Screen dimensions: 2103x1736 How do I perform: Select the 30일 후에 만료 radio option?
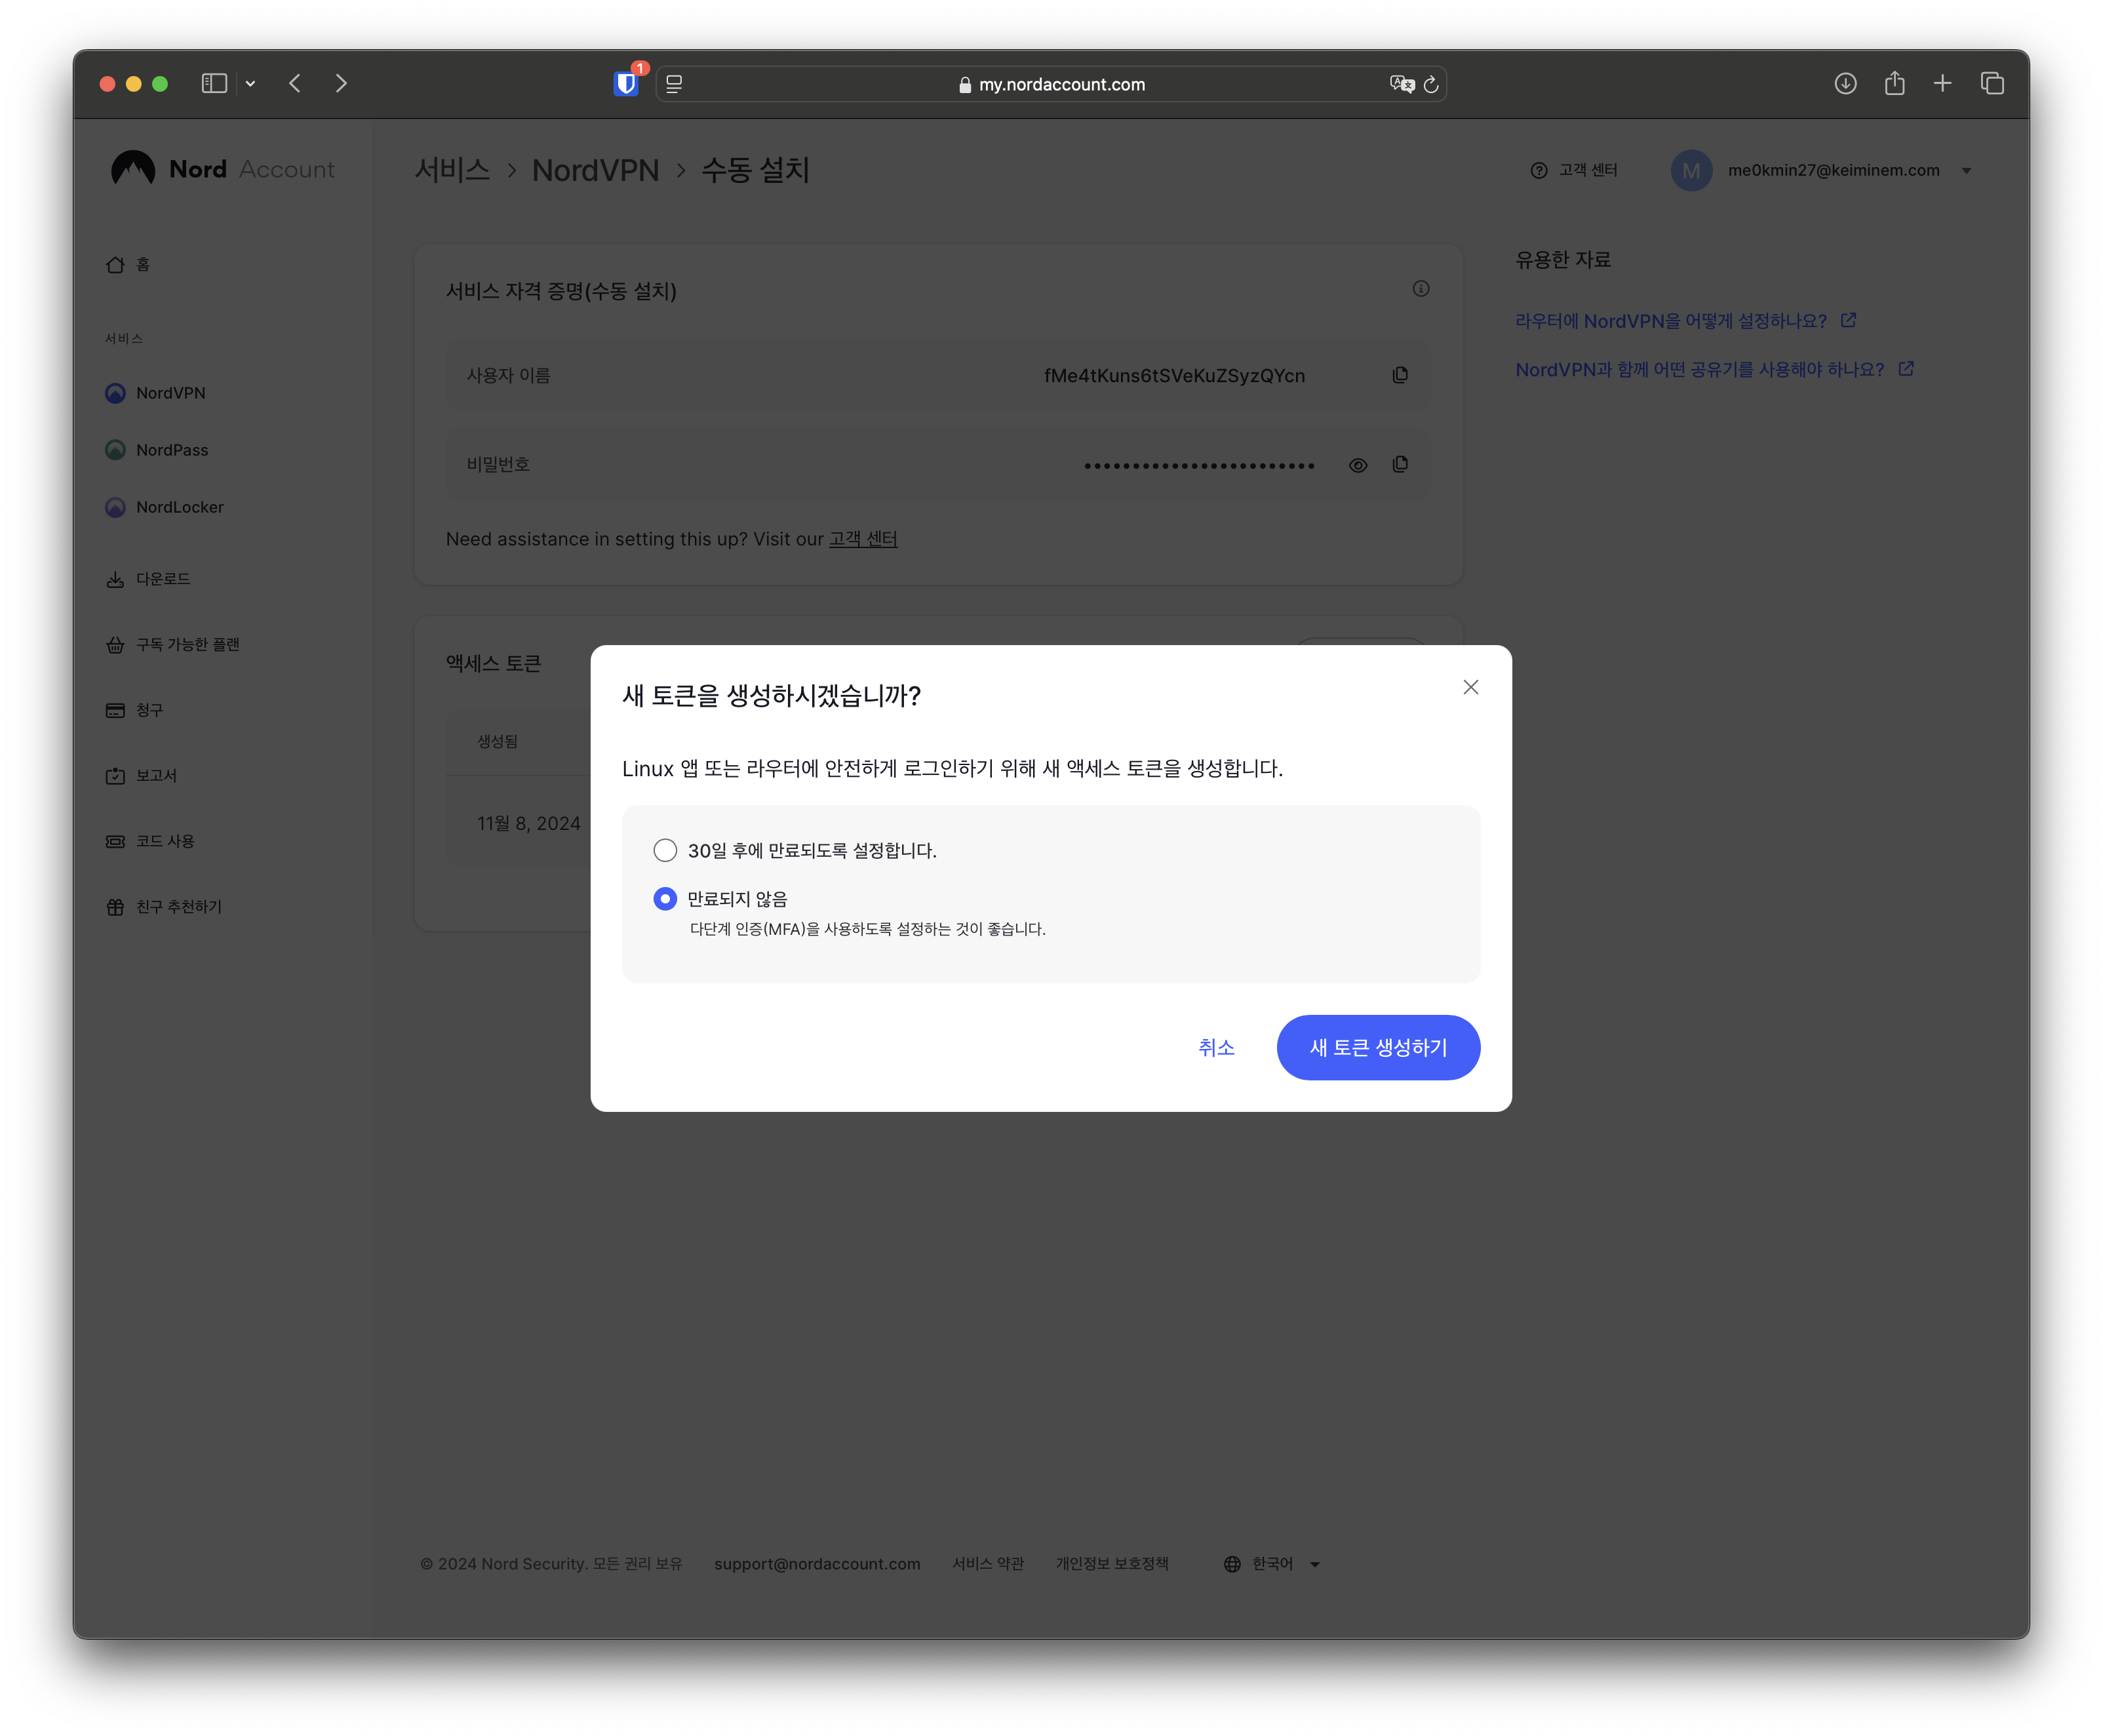click(x=665, y=851)
